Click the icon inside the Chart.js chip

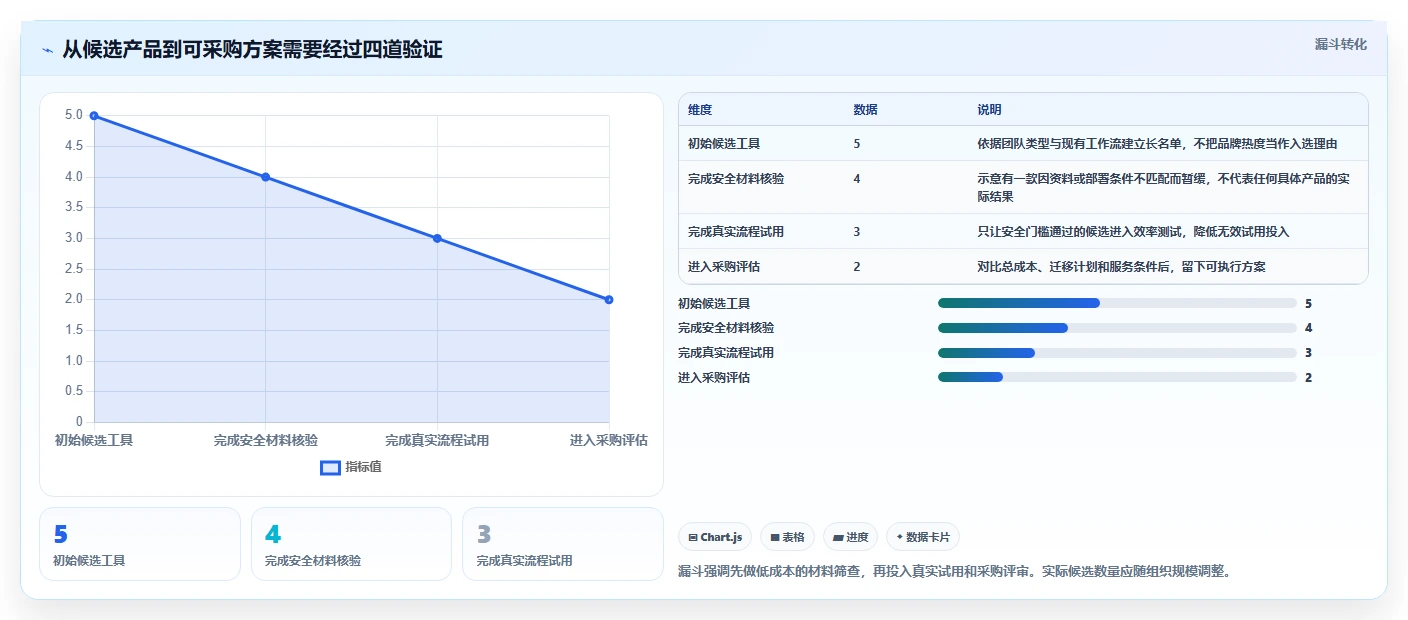[693, 538]
